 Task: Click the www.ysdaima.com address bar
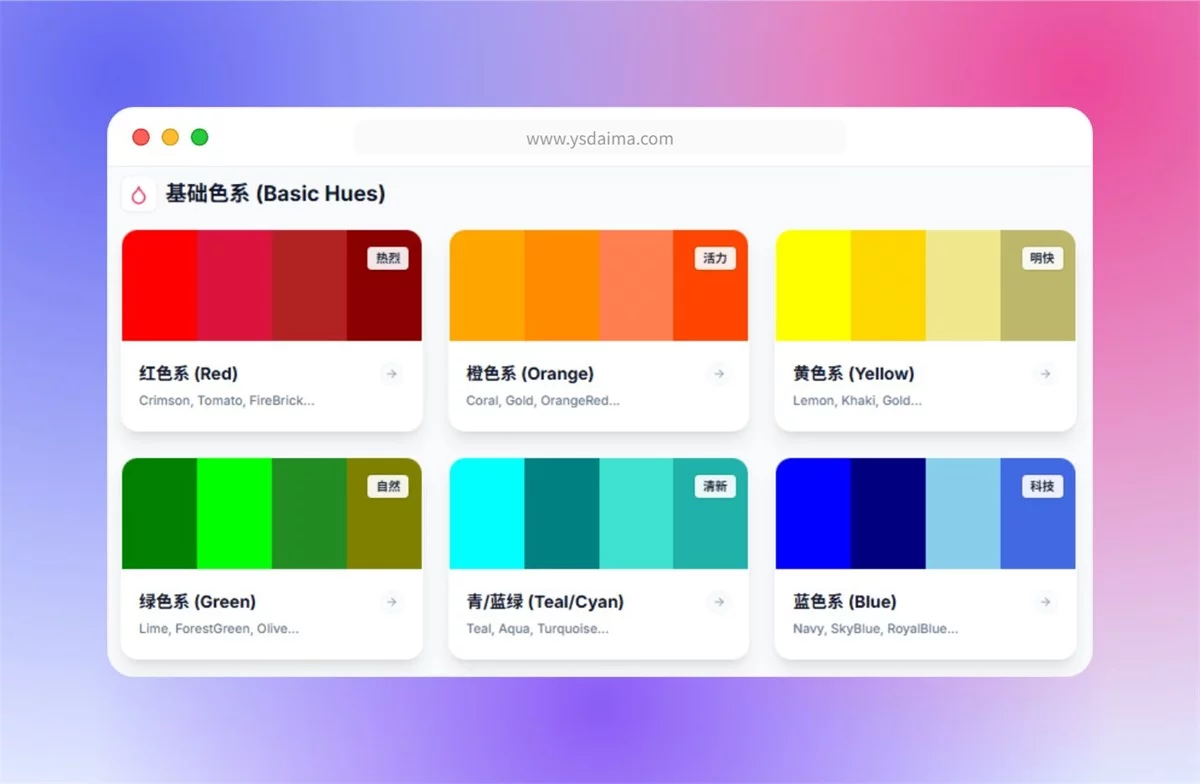tap(599, 138)
